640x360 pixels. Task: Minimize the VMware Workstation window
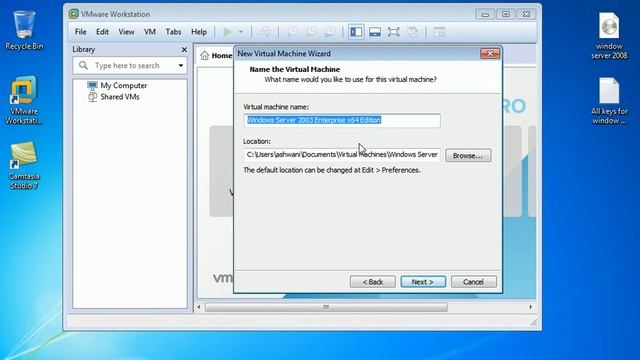point(485,14)
